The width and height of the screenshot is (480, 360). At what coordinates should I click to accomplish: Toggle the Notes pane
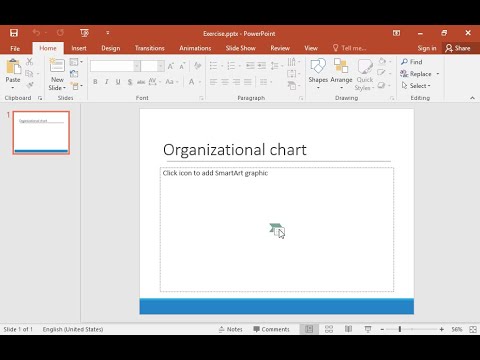[231, 329]
